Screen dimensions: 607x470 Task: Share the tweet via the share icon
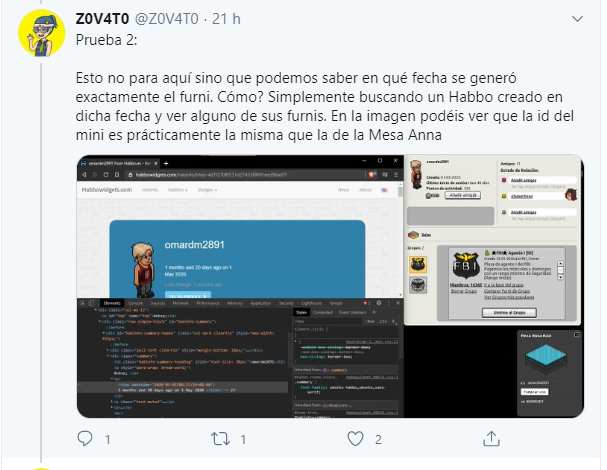491,438
